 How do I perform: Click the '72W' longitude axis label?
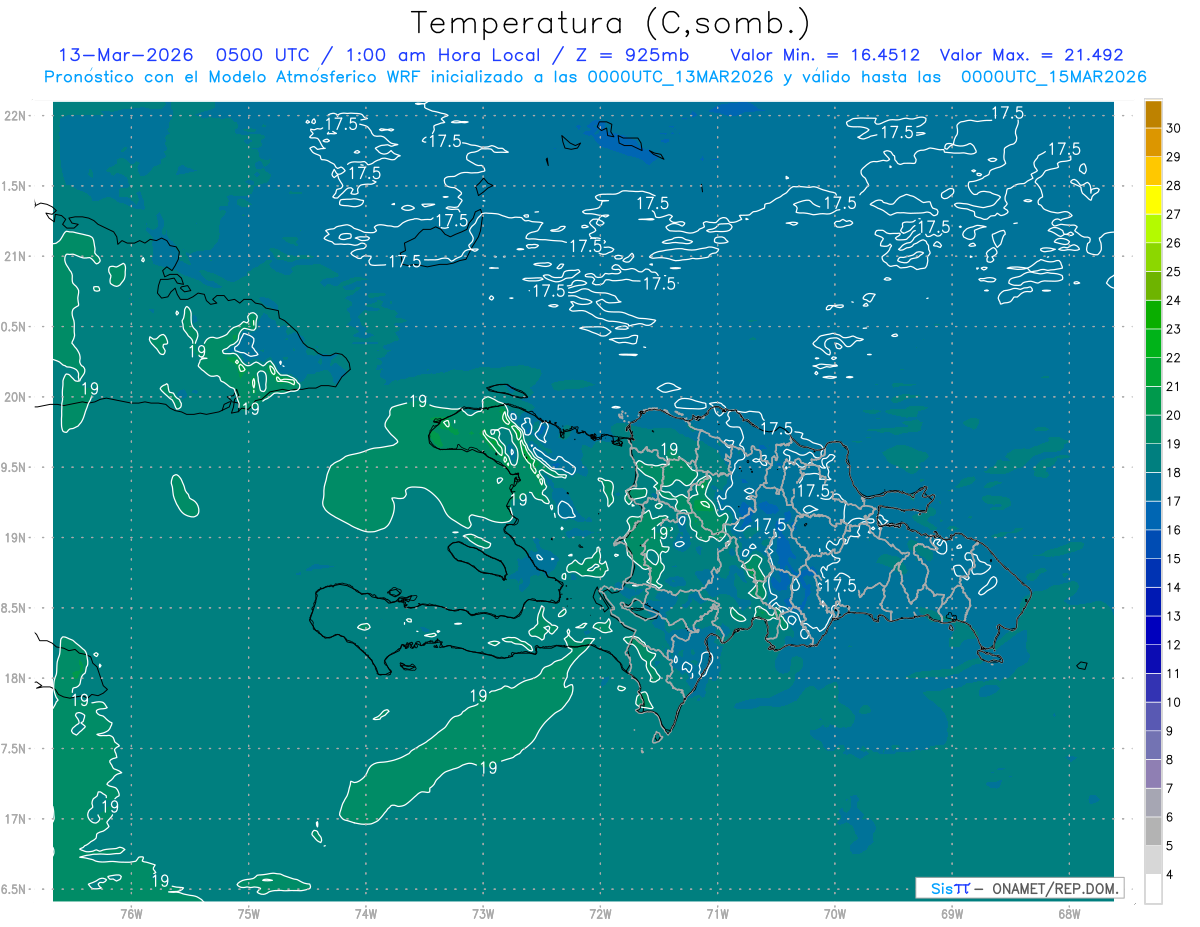click(601, 914)
